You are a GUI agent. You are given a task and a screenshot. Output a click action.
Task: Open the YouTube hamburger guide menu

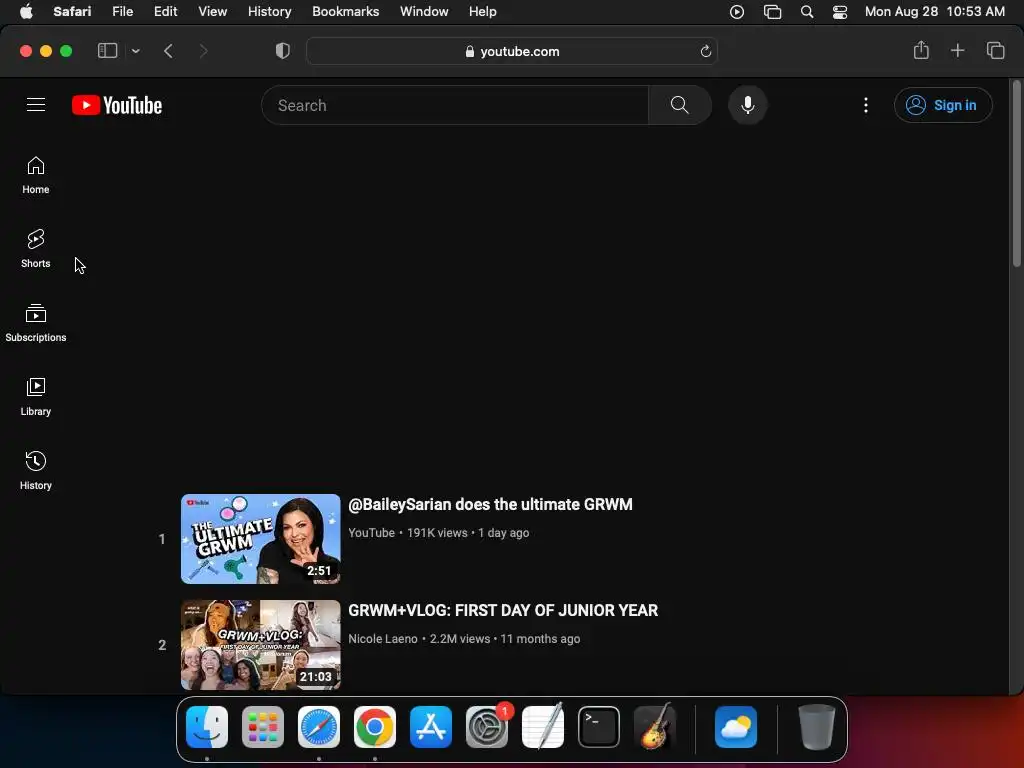[36, 105]
